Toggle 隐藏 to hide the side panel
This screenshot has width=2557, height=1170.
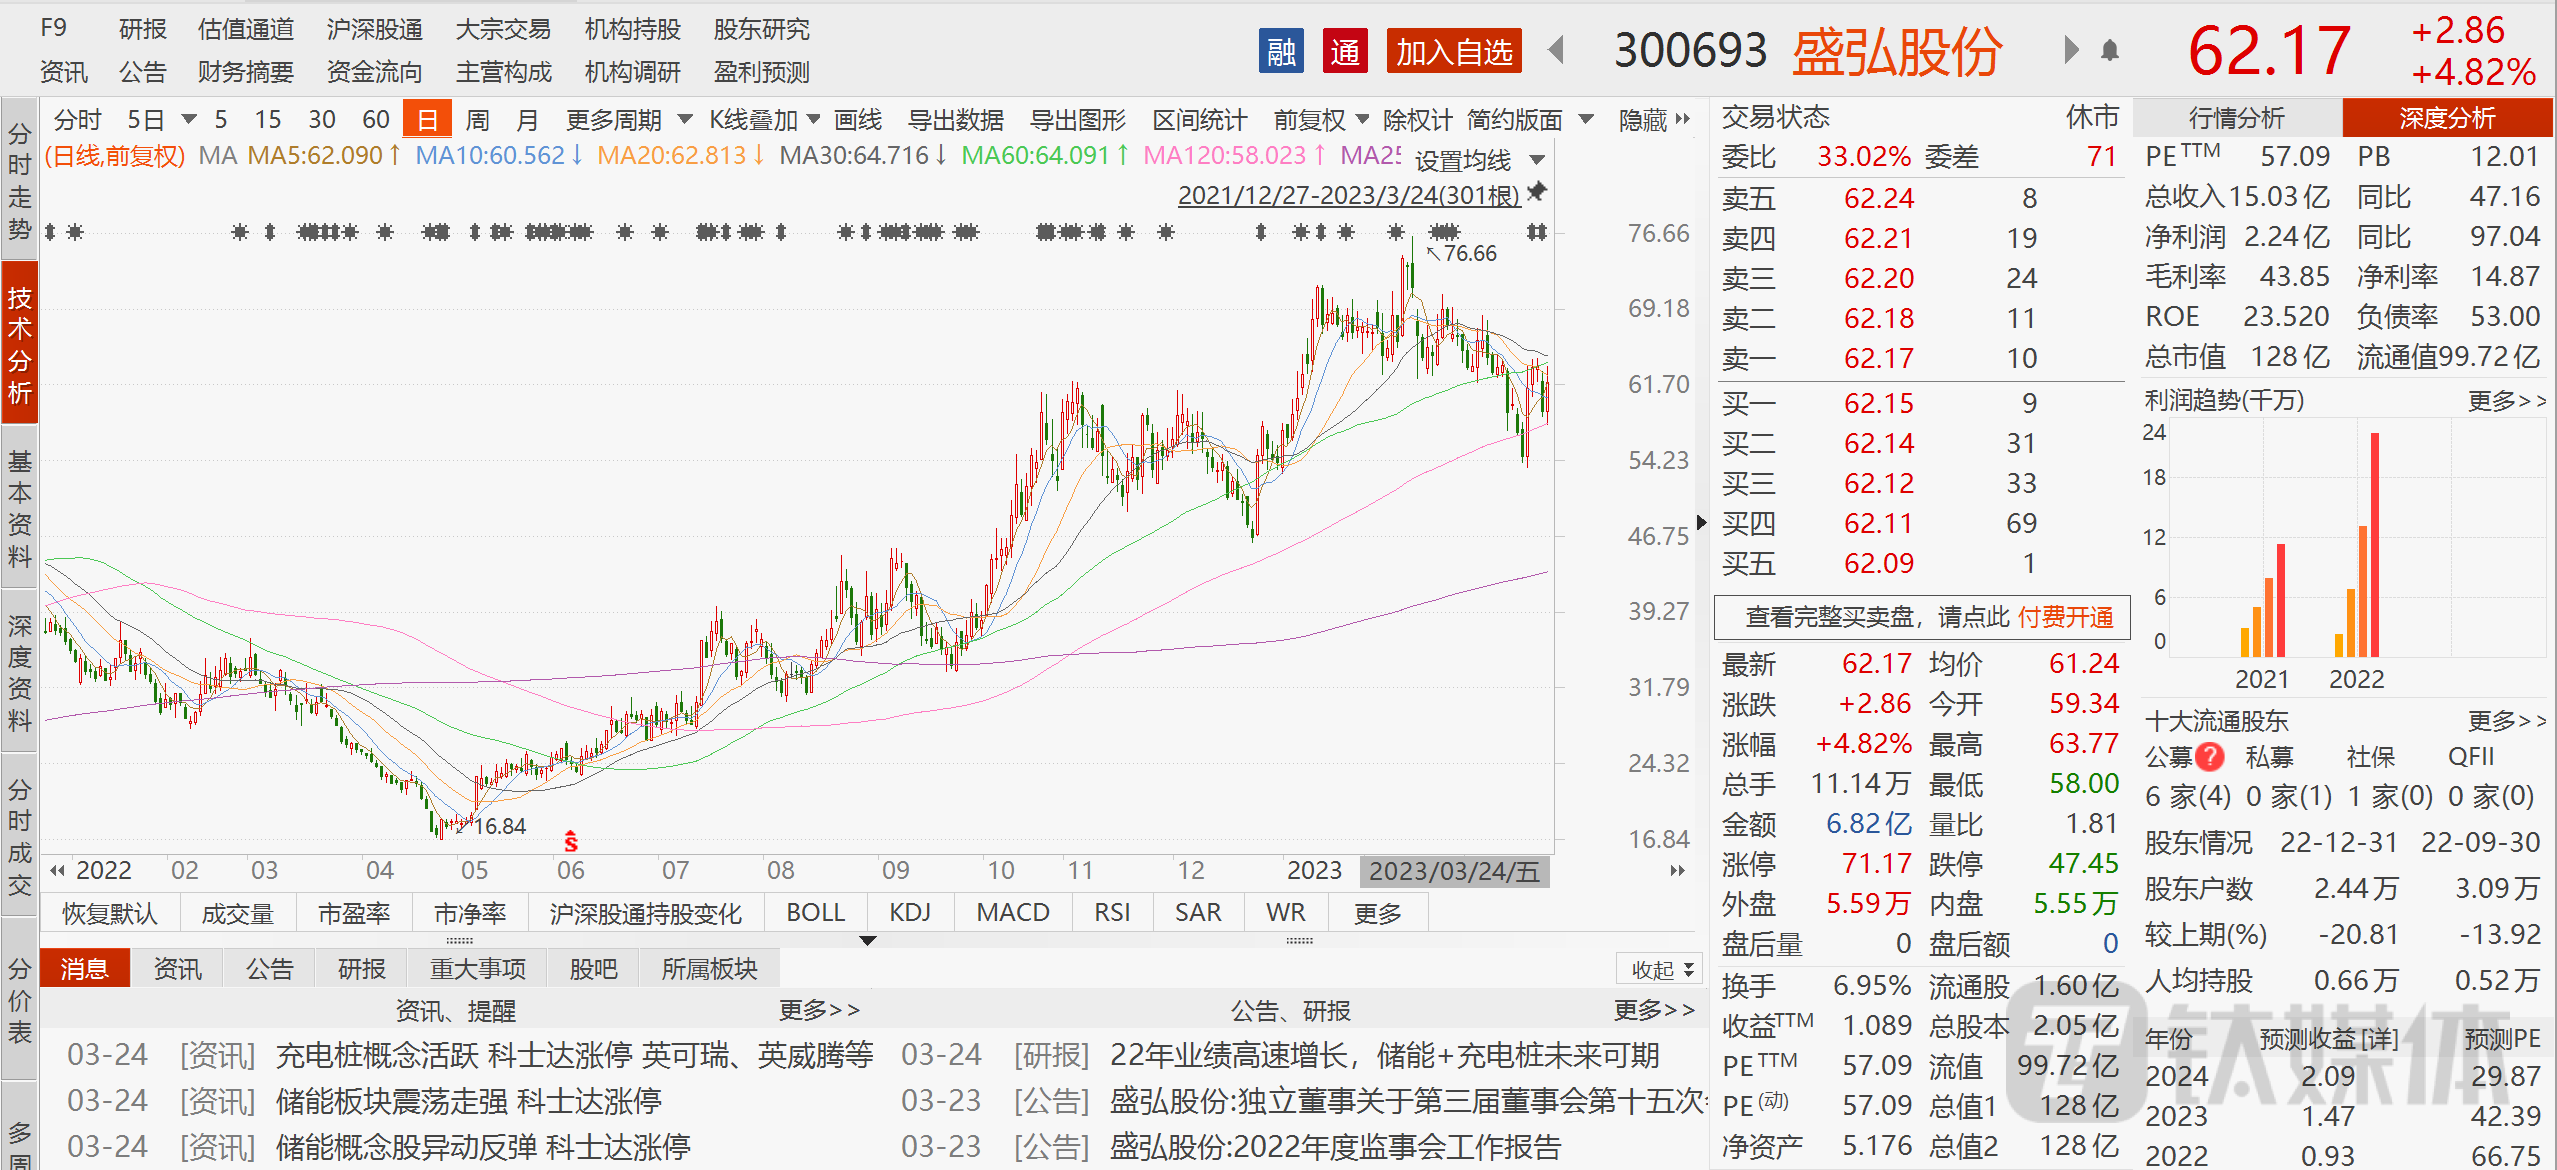(x=1654, y=120)
